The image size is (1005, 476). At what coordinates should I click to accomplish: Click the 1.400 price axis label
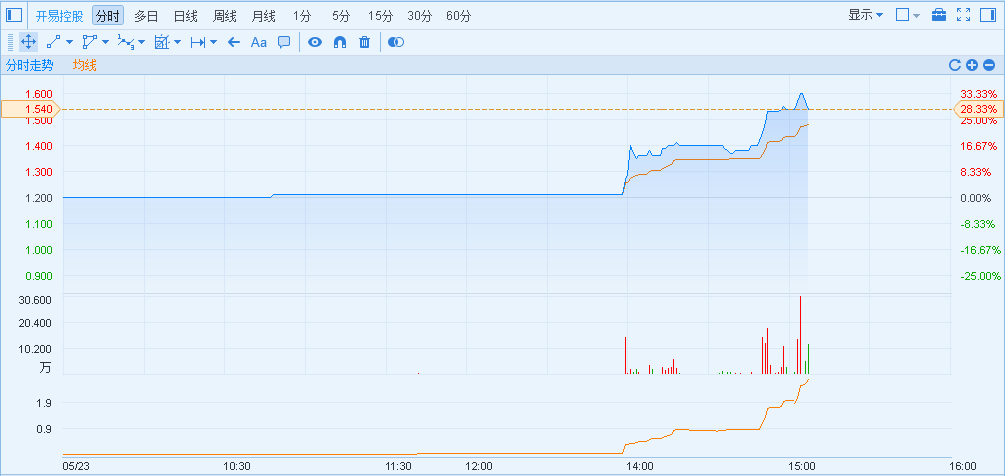(x=38, y=146)
